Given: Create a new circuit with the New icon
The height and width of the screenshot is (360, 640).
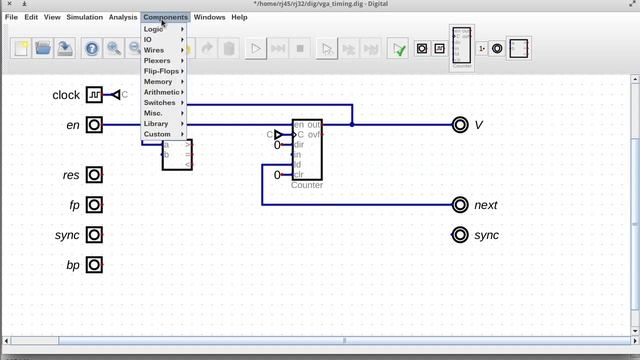Looking at the screenshot, I should (21, 49).
